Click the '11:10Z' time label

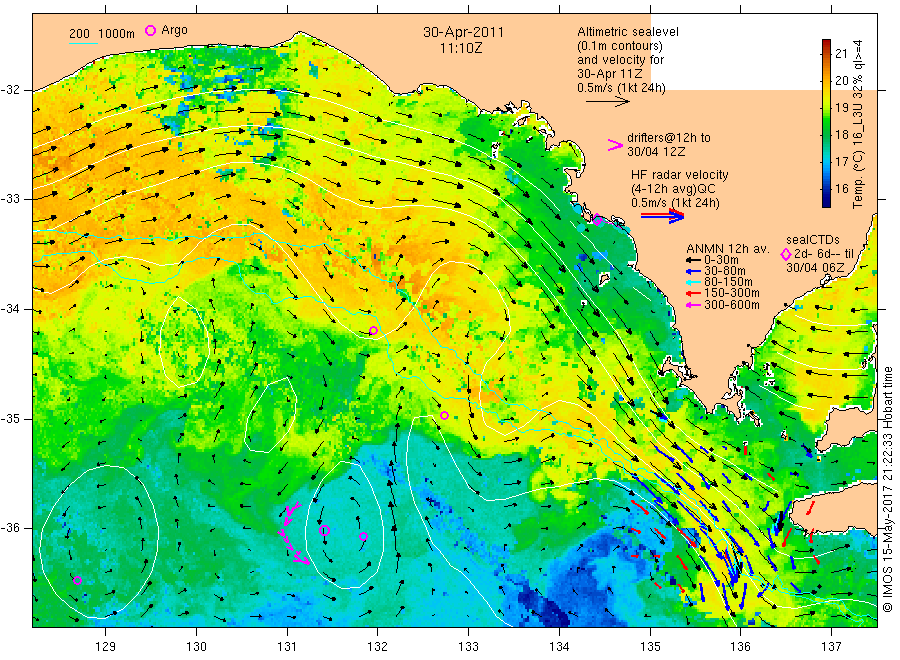pos(461,48)
